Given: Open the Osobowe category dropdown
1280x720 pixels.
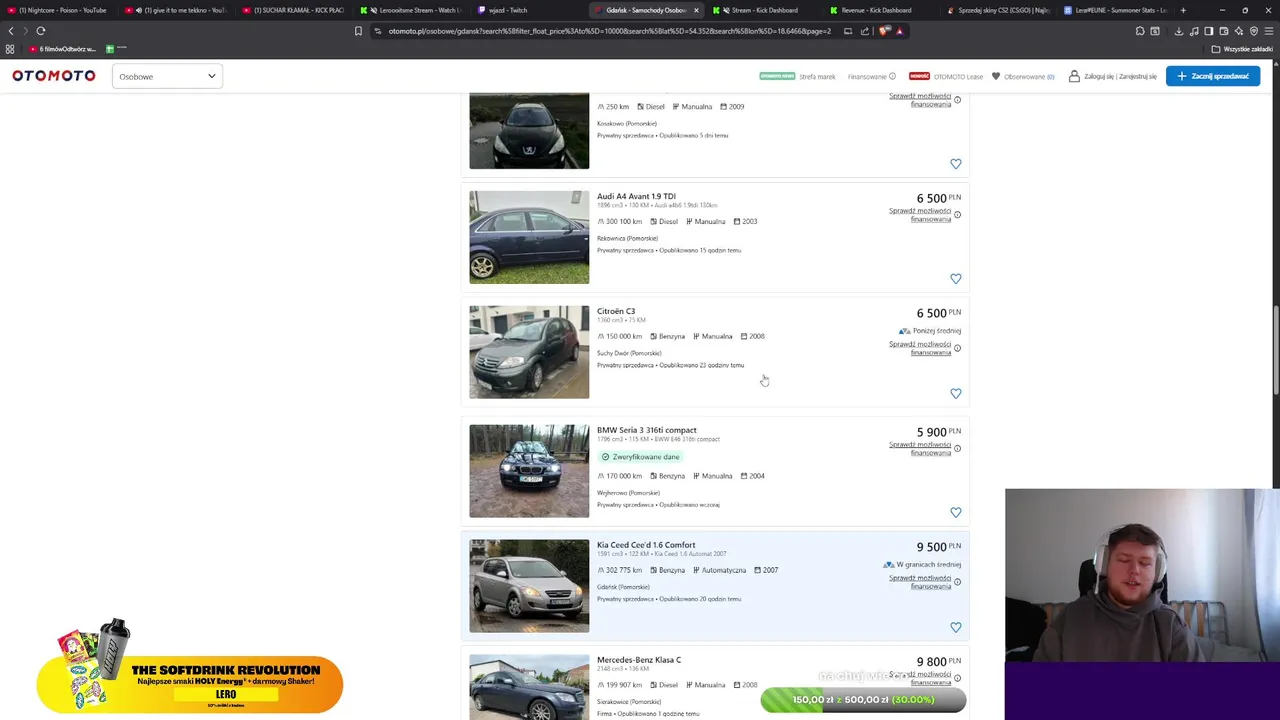Looking at the screenshot, I should click(167, 76).
